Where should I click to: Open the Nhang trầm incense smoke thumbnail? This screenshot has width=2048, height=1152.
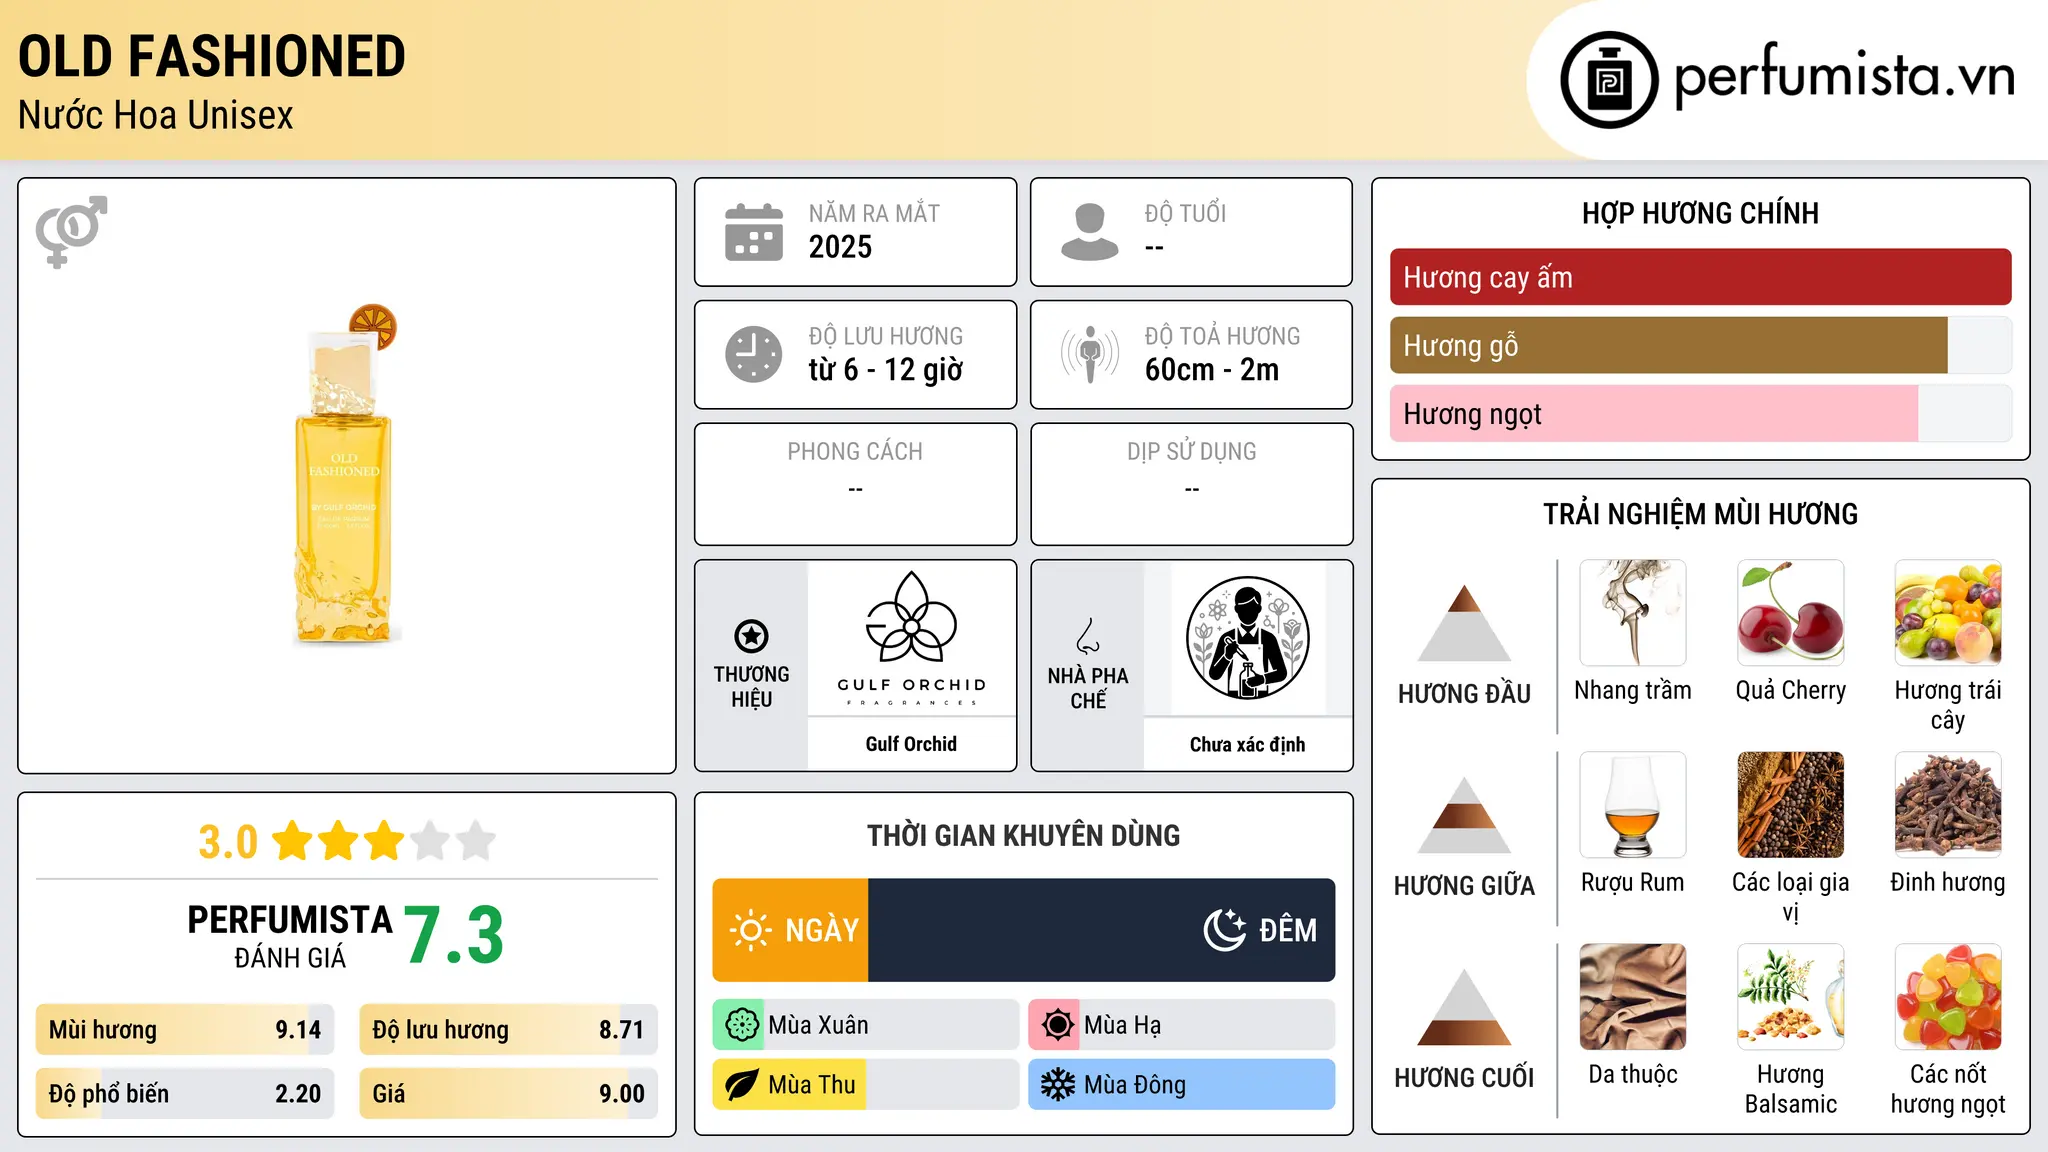click(x=1633, y=613)
